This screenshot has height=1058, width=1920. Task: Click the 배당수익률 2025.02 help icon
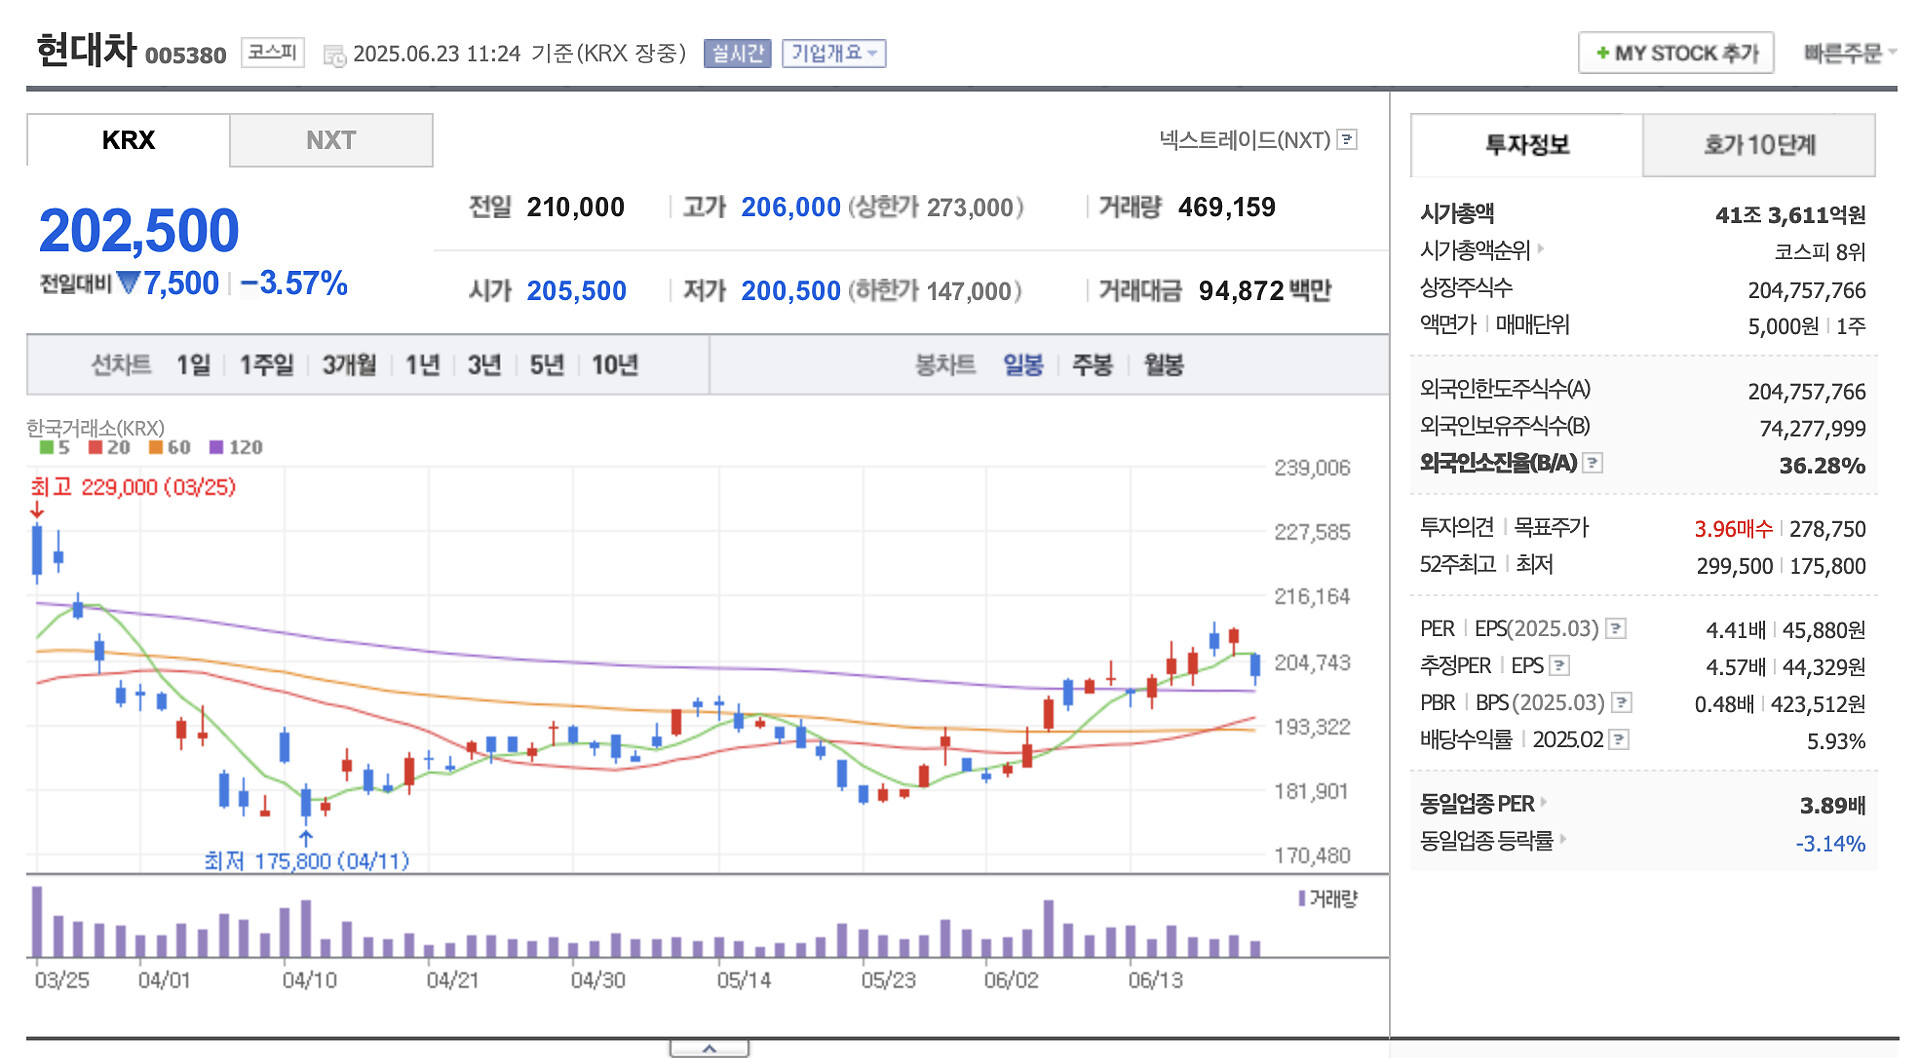point(1619,740)
